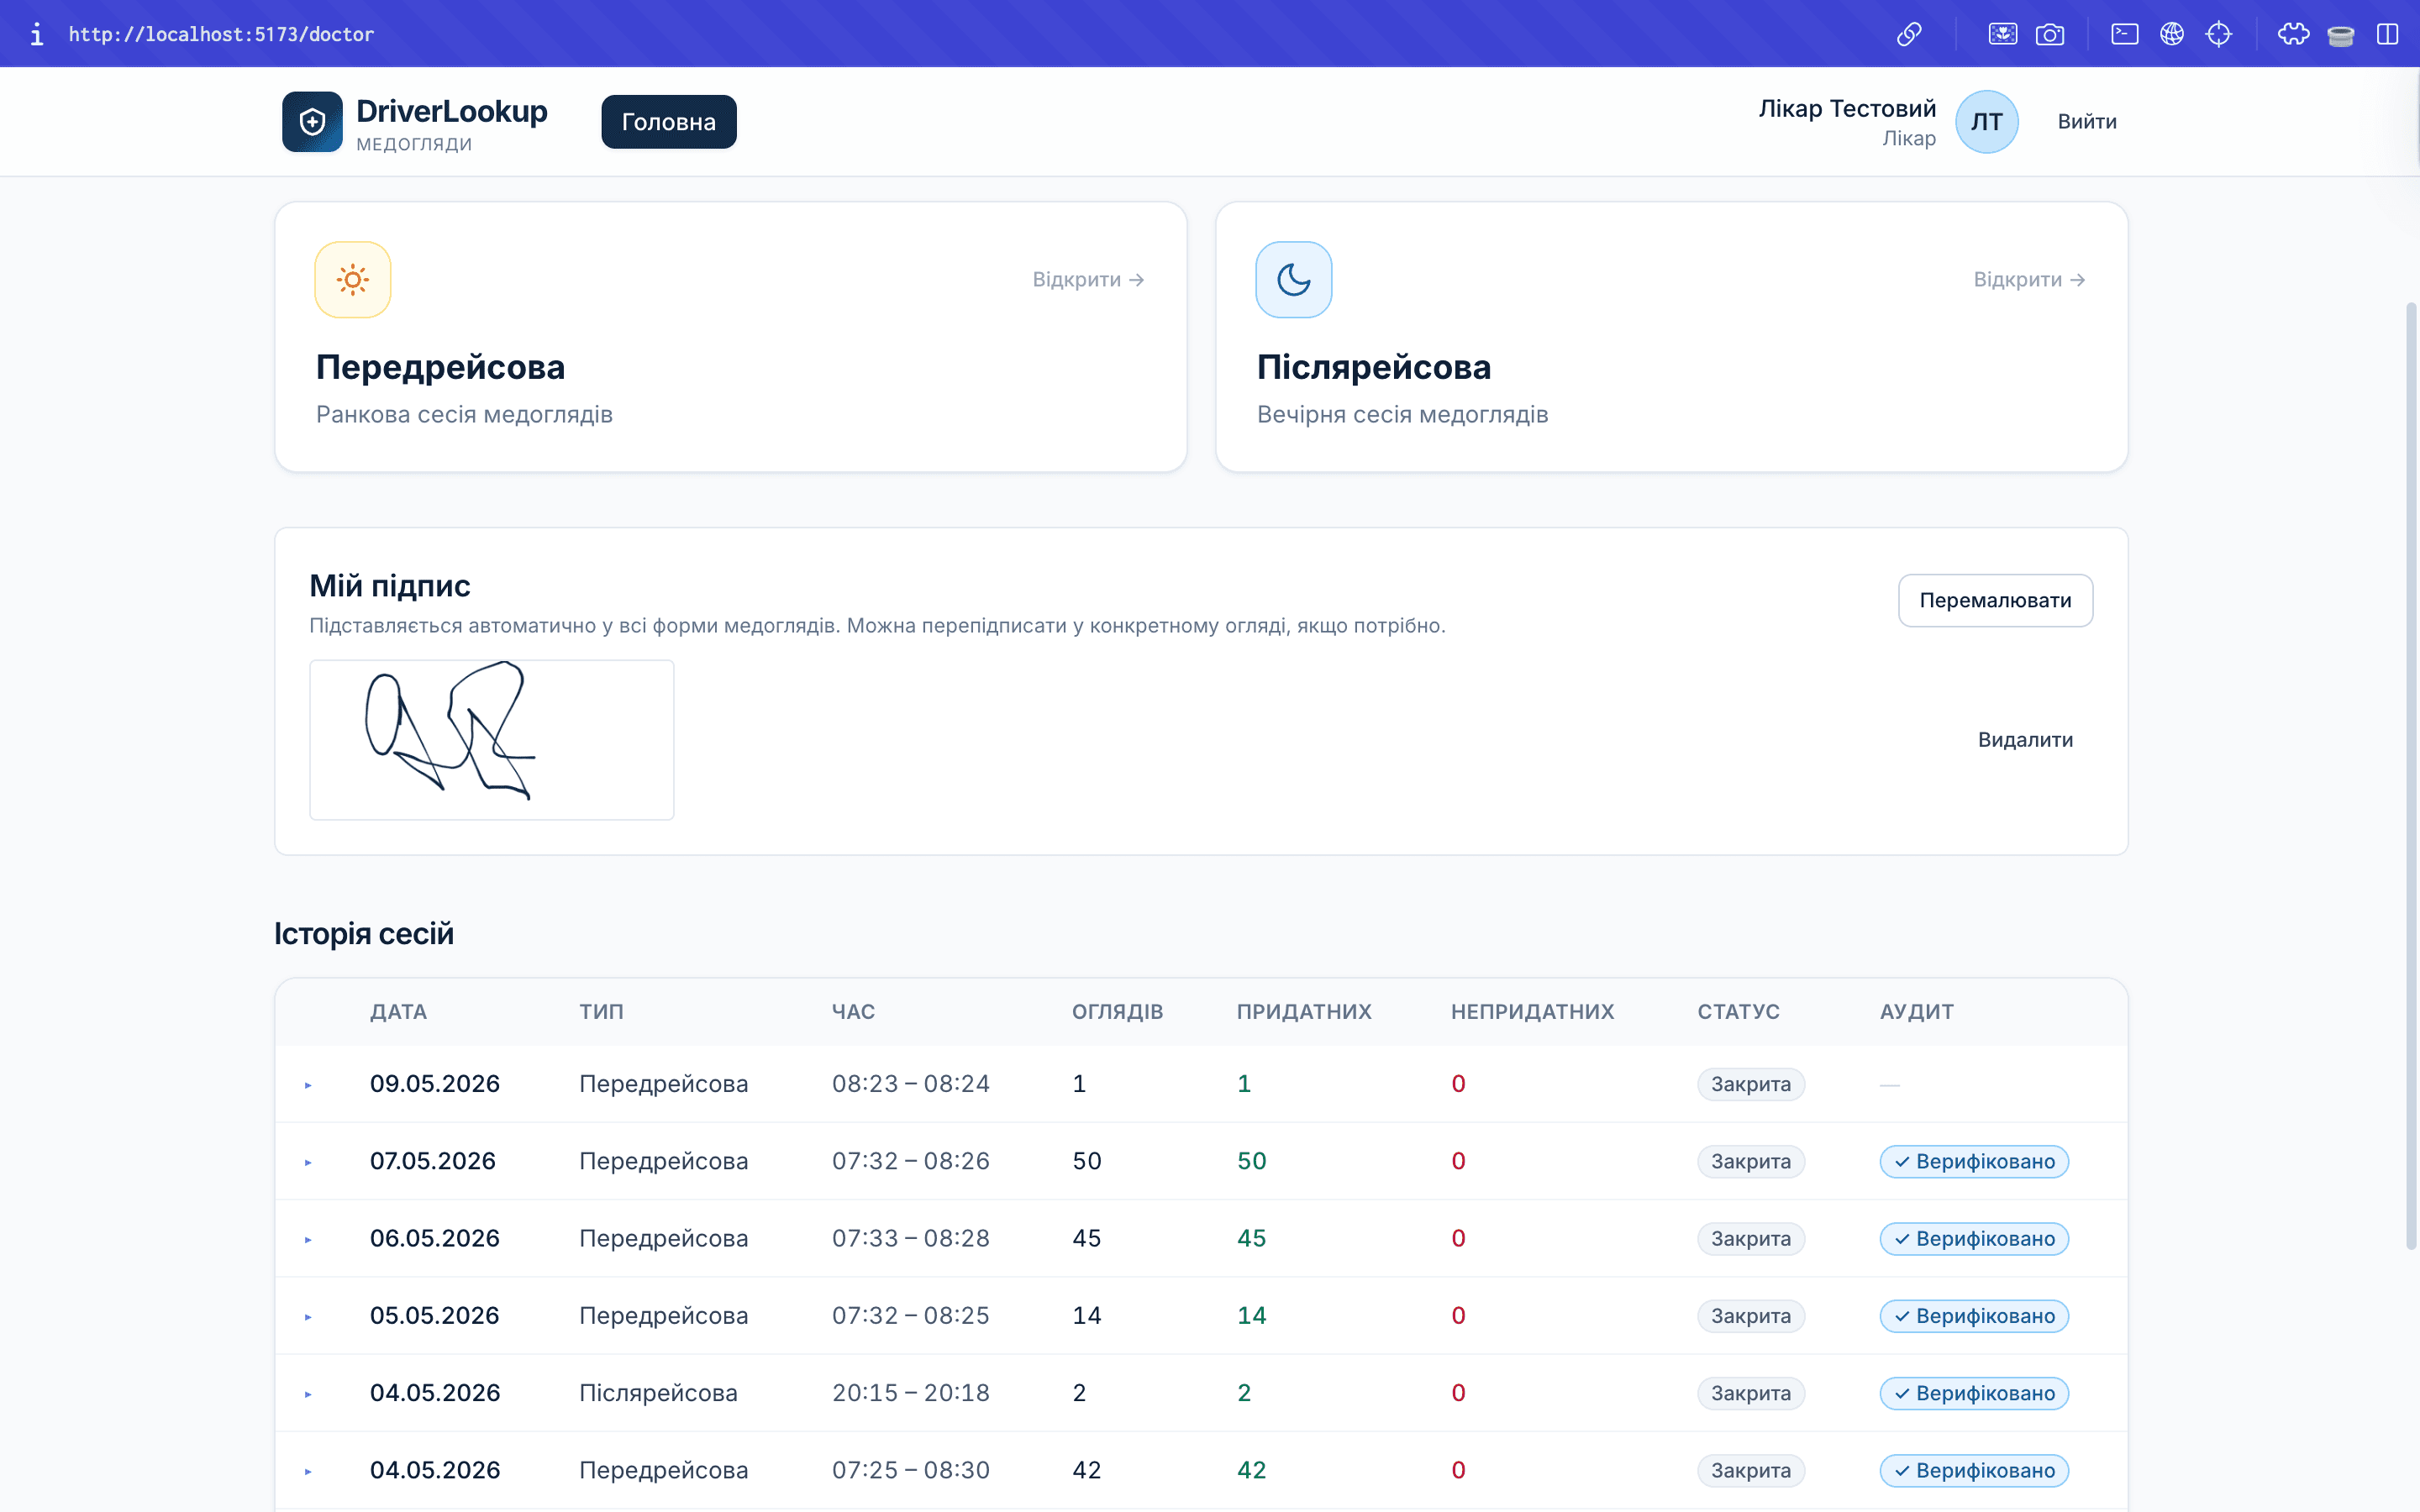
Task: Click the Передрейсова card title
Action: pyautogui.click(x=440, y=367)
